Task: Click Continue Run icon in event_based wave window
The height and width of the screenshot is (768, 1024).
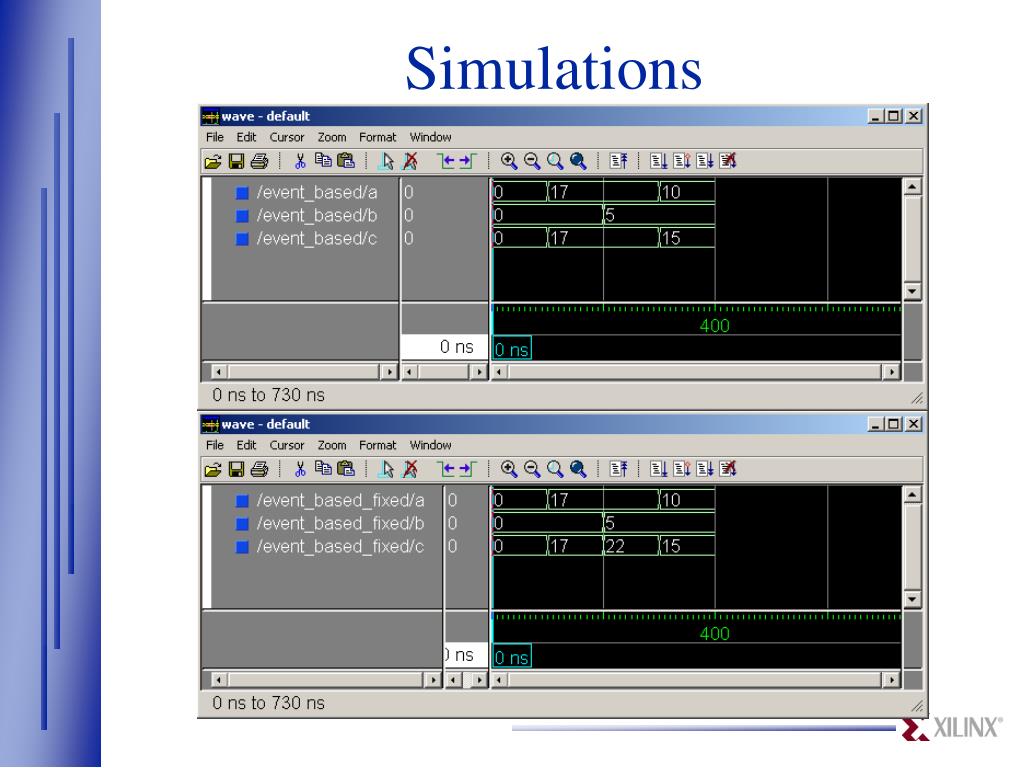Action: coord(682,161)
